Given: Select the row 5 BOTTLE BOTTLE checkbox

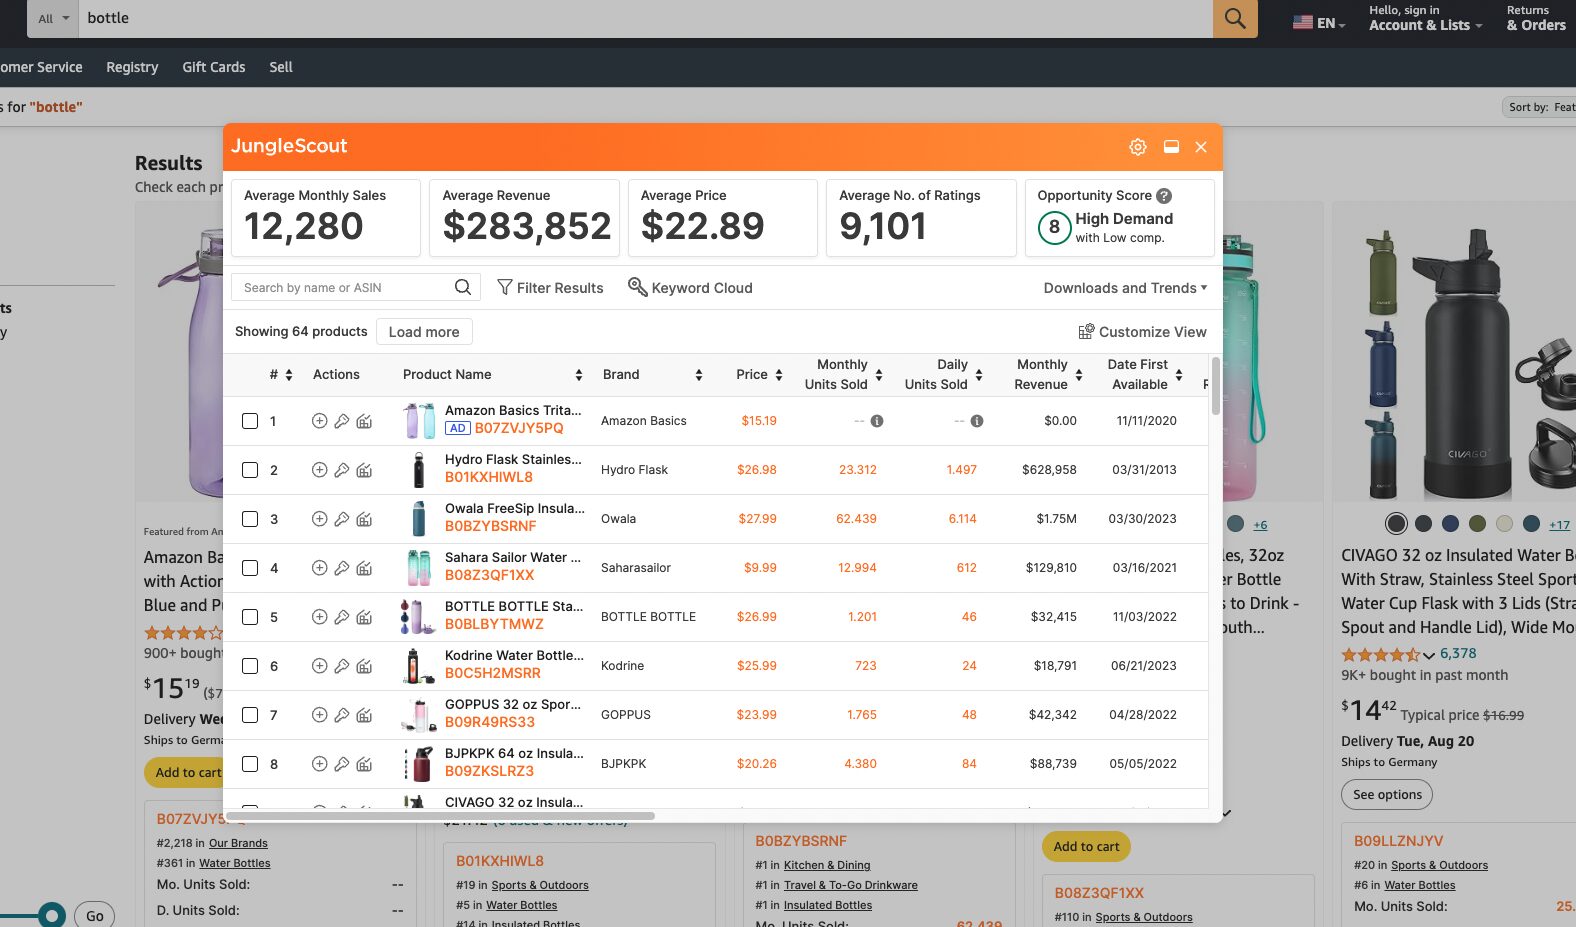Looking at the screenshot, I should pos(250,617).
